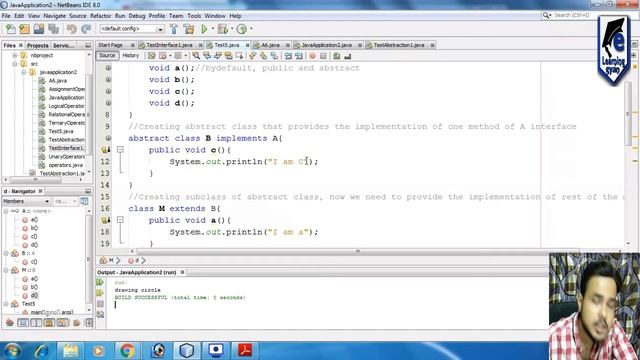Click the New File toolbar icon
Image resolution: width=640 pixels, height=360 pixels.
coord(11,29)
